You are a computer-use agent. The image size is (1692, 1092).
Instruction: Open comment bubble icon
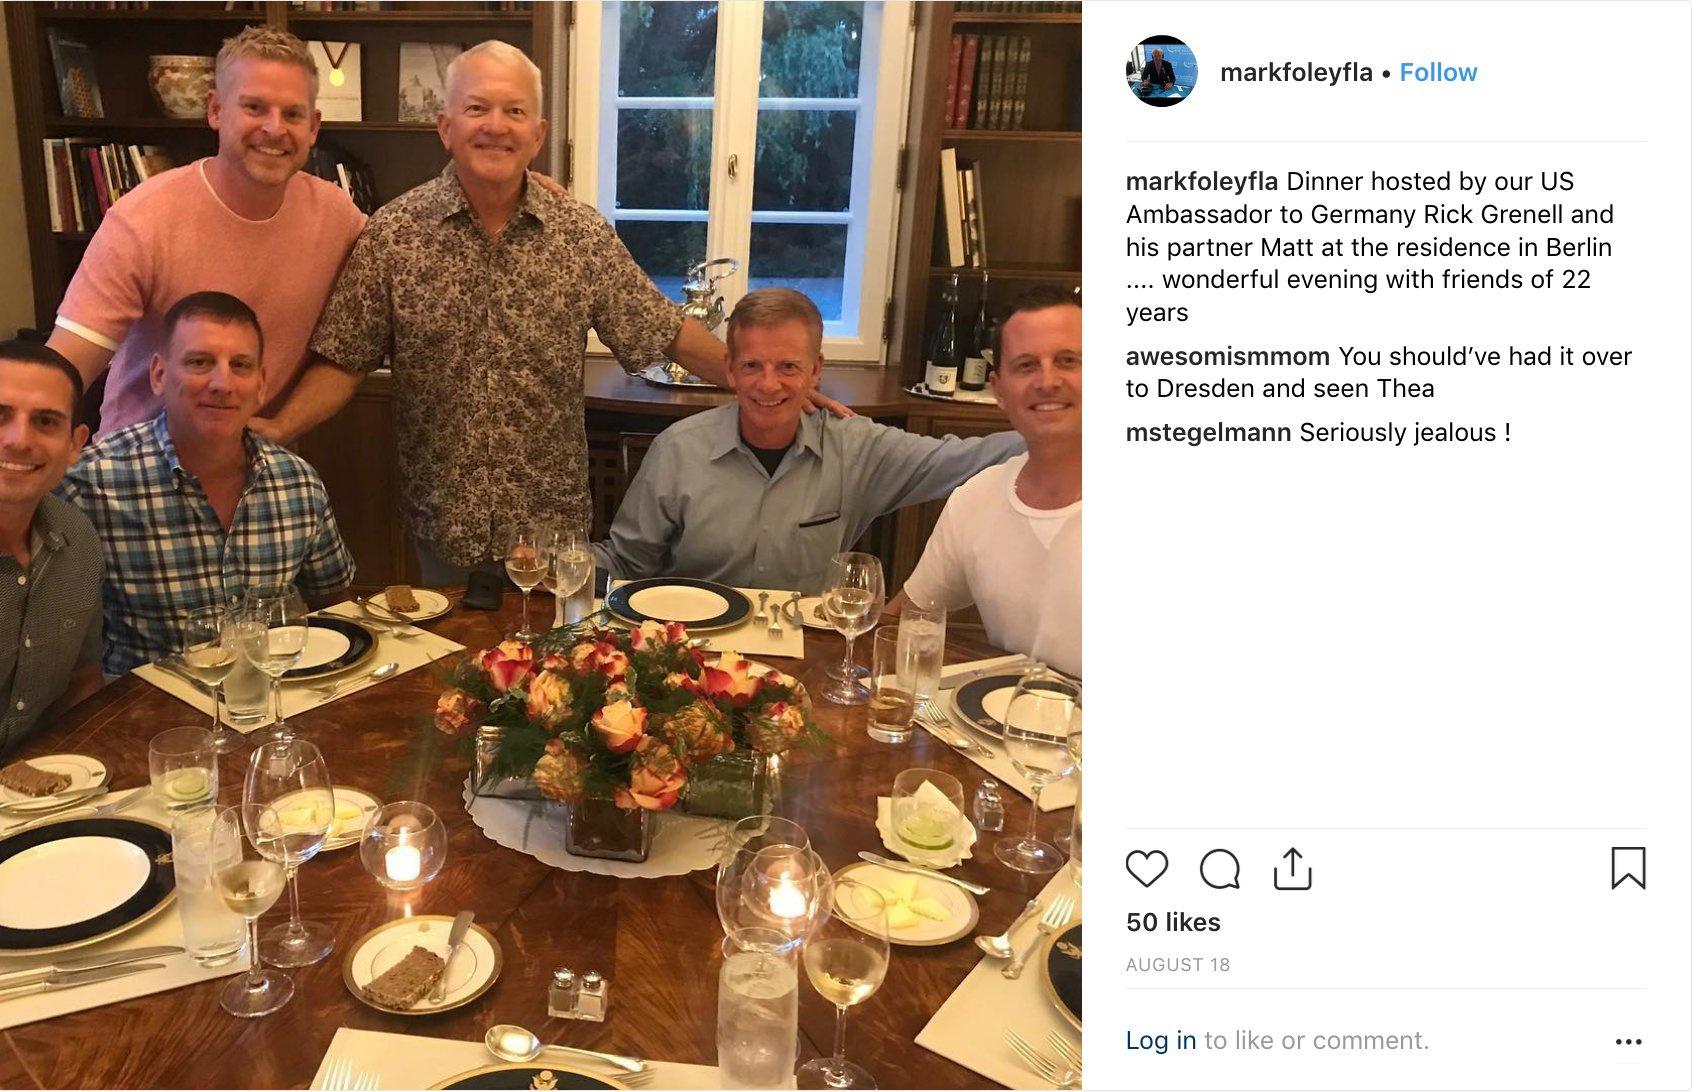[1219, 869]
